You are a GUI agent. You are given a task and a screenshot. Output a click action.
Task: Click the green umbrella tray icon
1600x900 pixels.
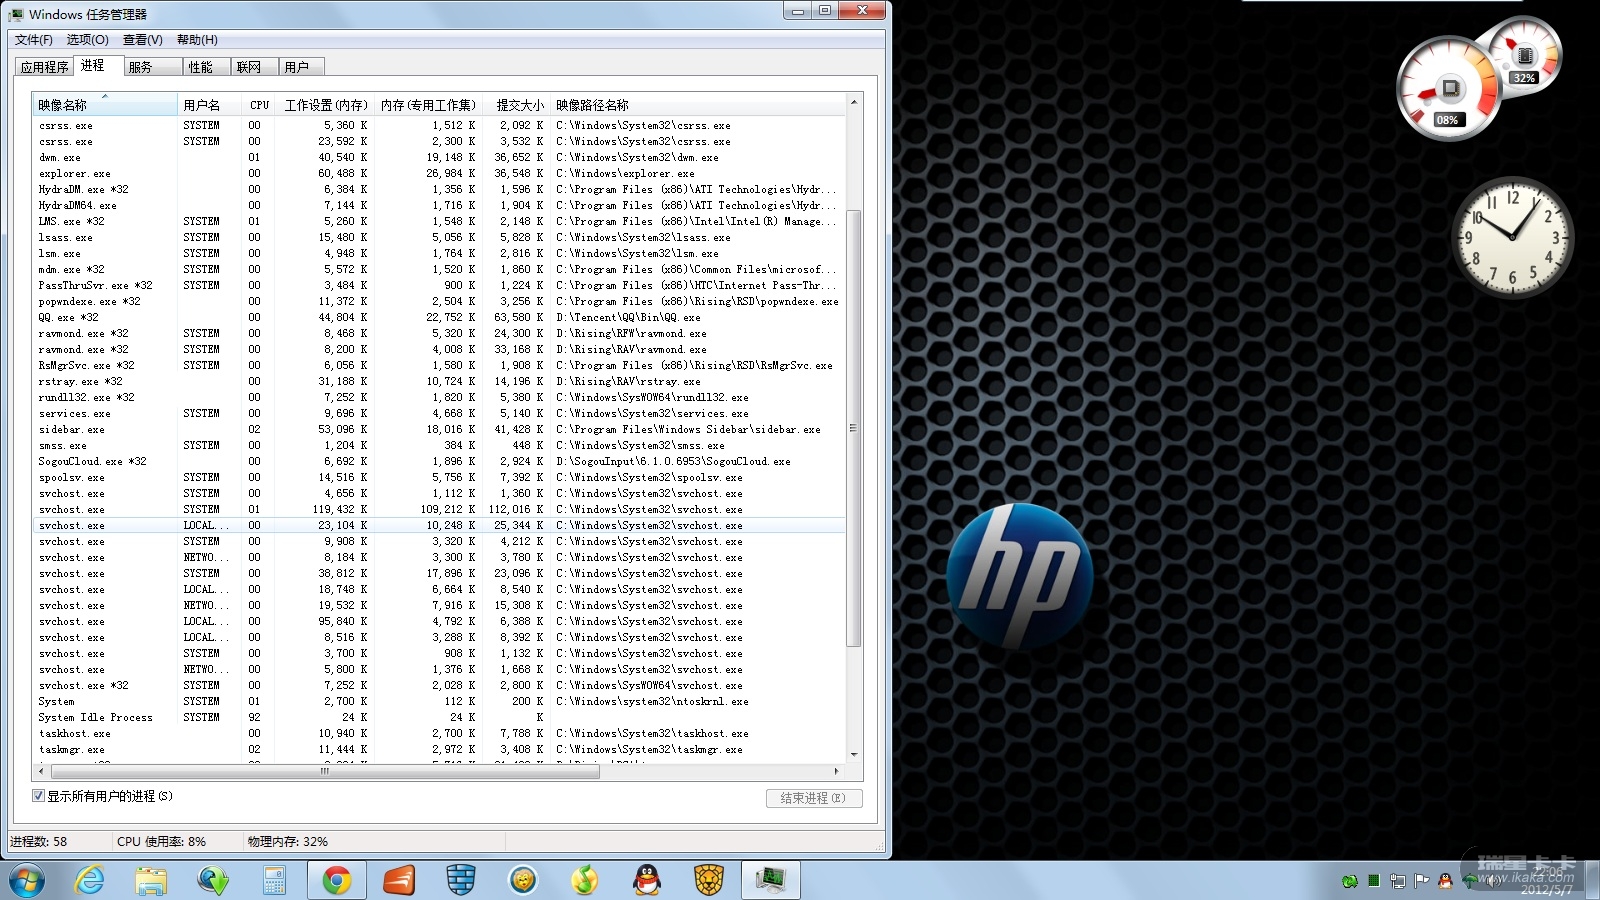(1469, 881)
